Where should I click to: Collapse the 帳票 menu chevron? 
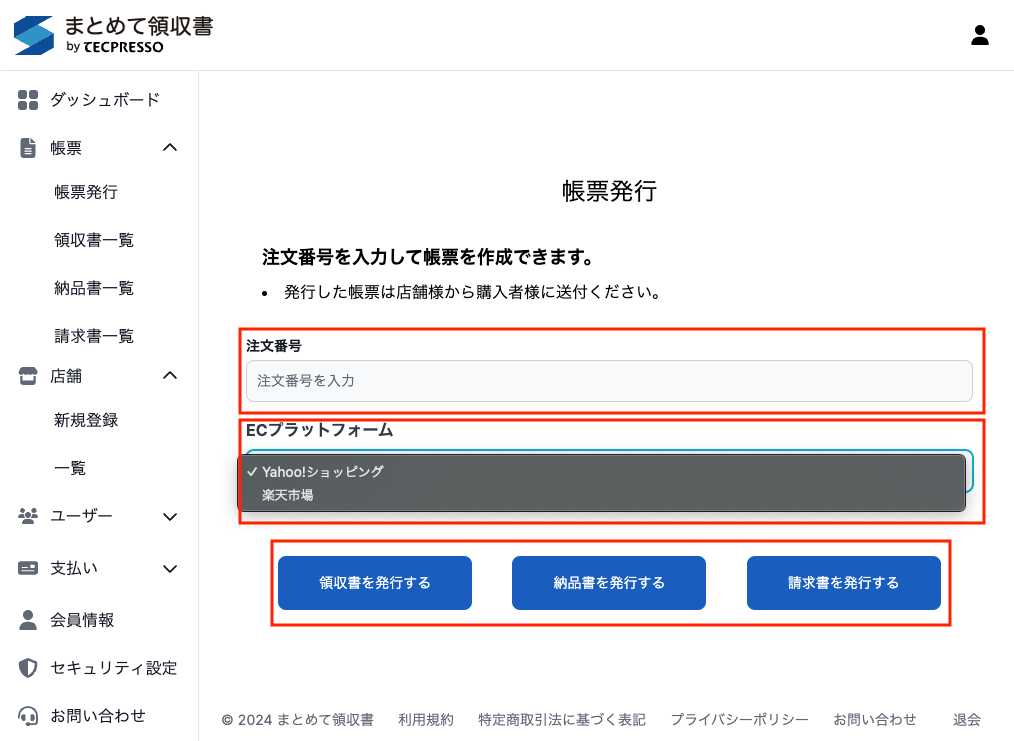coord(170,148)
